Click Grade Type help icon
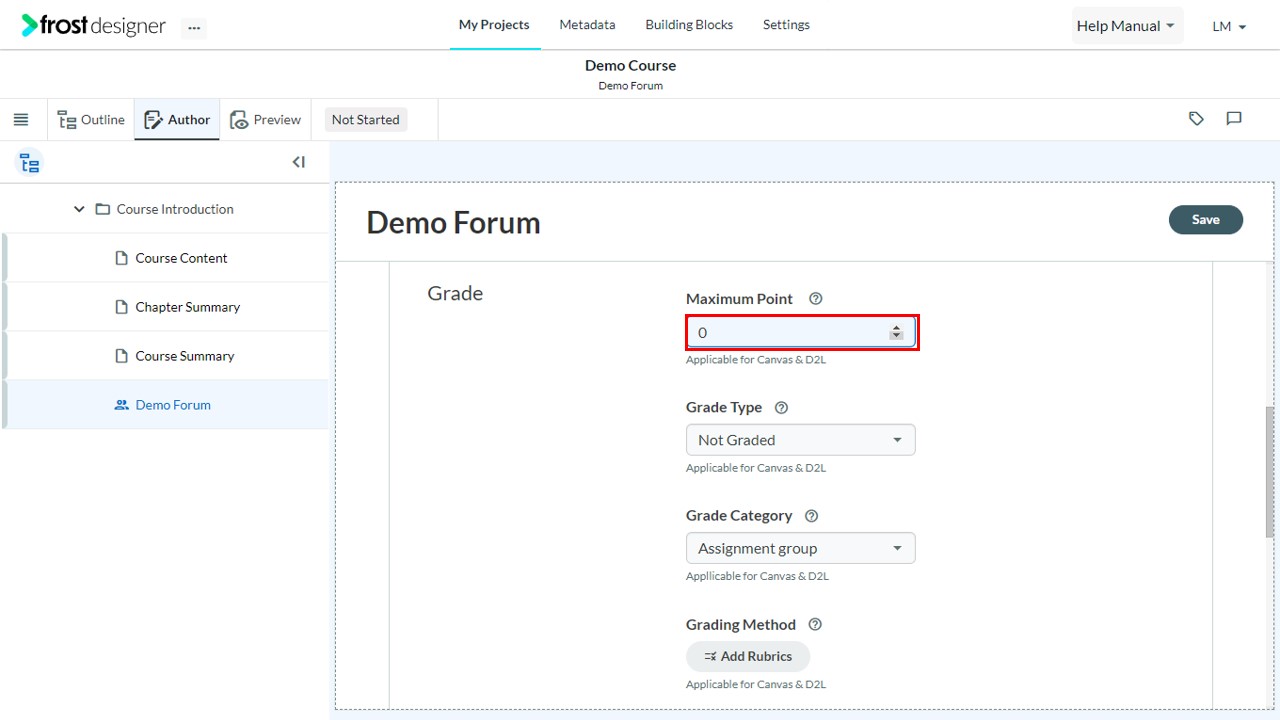The width and height of the screenshot is (1280, 720). pyautogui.click(x=782, y=408)
